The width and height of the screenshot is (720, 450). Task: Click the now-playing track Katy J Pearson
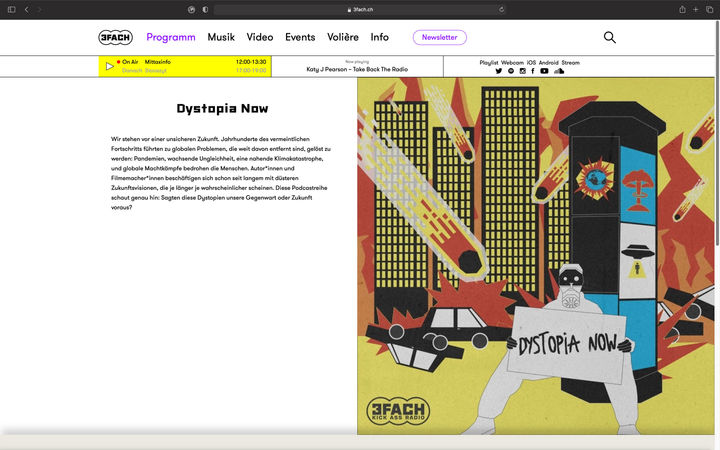click(357, 69)
